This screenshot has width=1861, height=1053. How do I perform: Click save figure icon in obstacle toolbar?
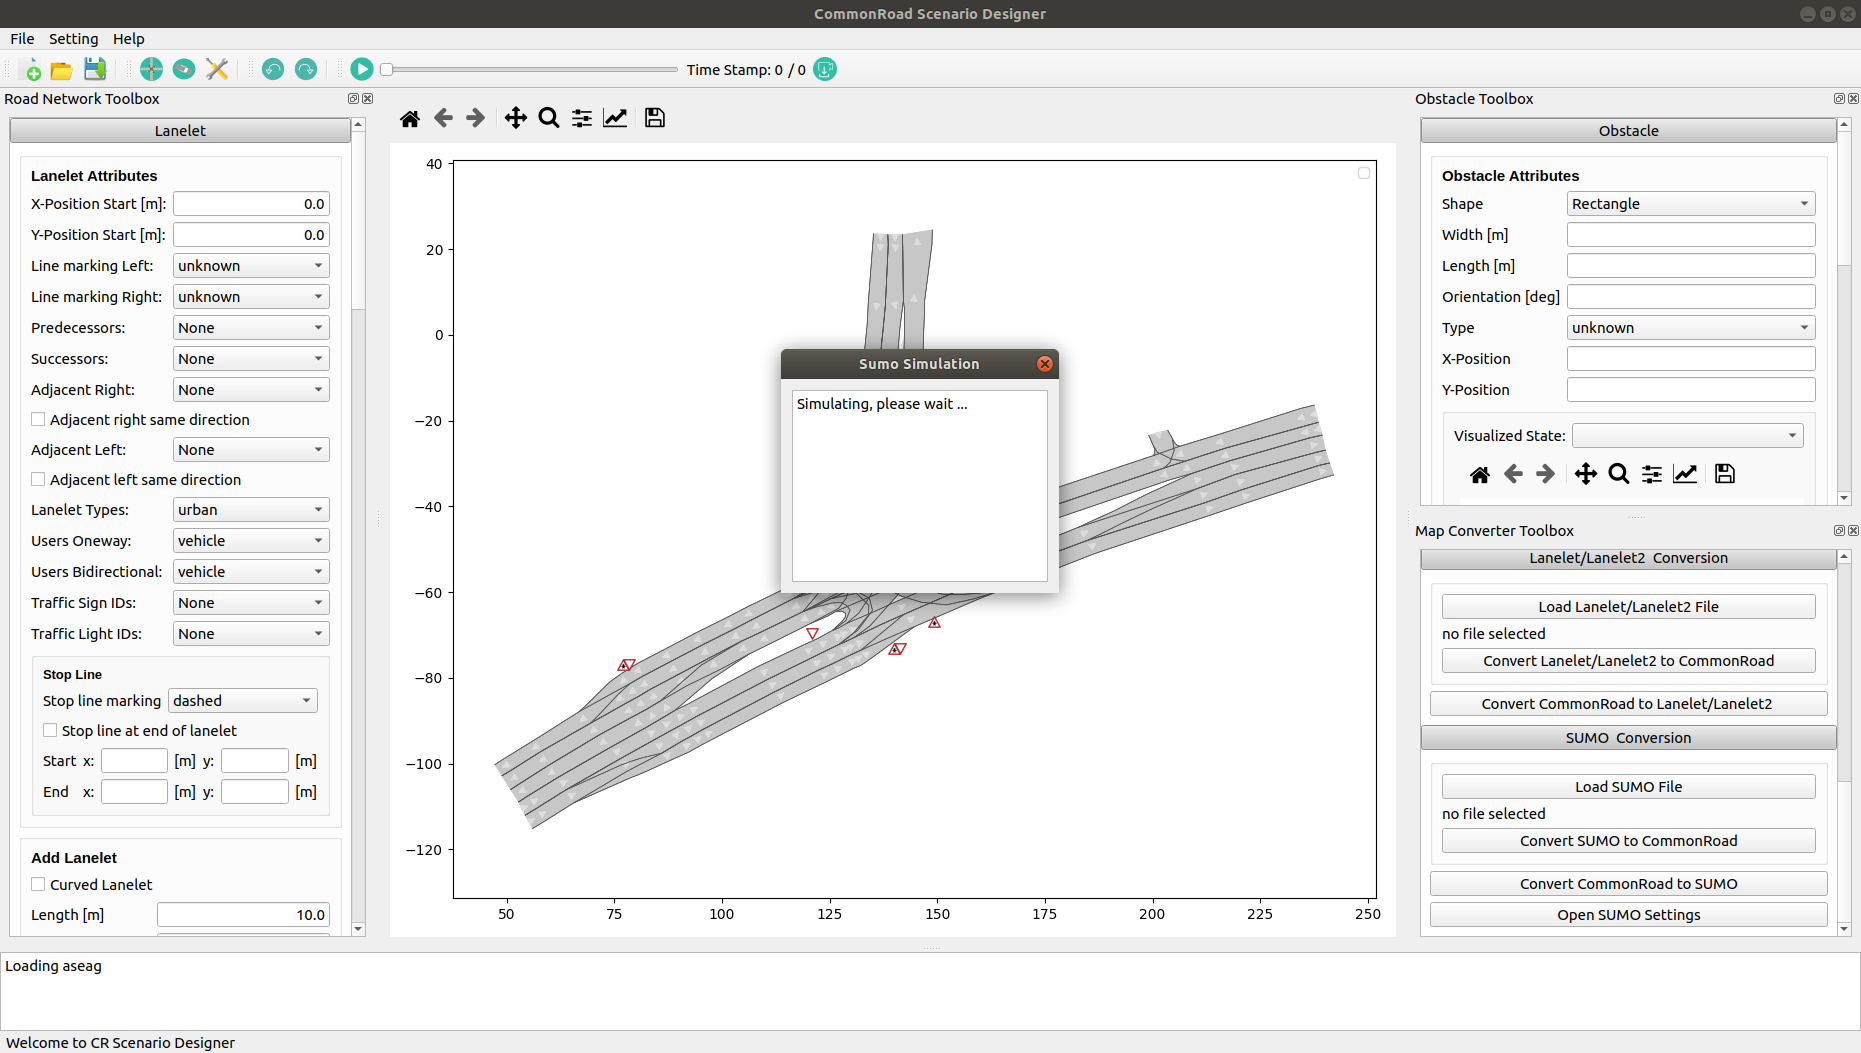1724,474
